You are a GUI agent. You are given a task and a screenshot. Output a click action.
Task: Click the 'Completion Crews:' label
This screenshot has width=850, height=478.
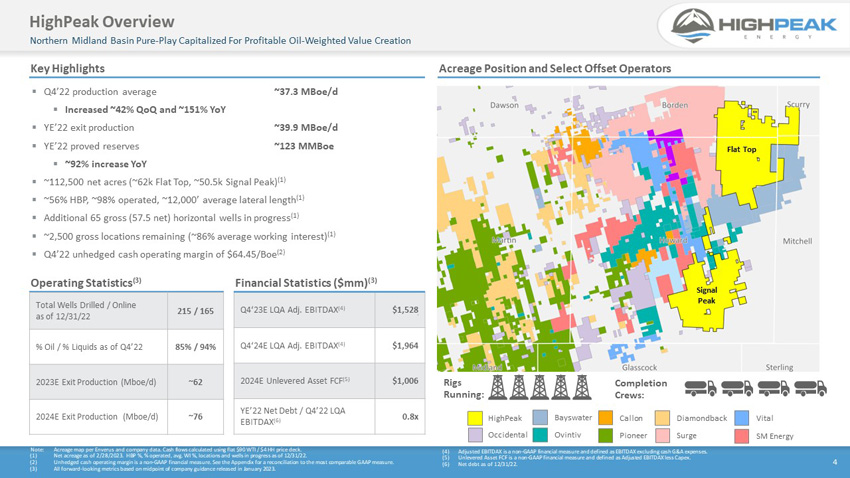pyautogui.click(x=641, y=389)
